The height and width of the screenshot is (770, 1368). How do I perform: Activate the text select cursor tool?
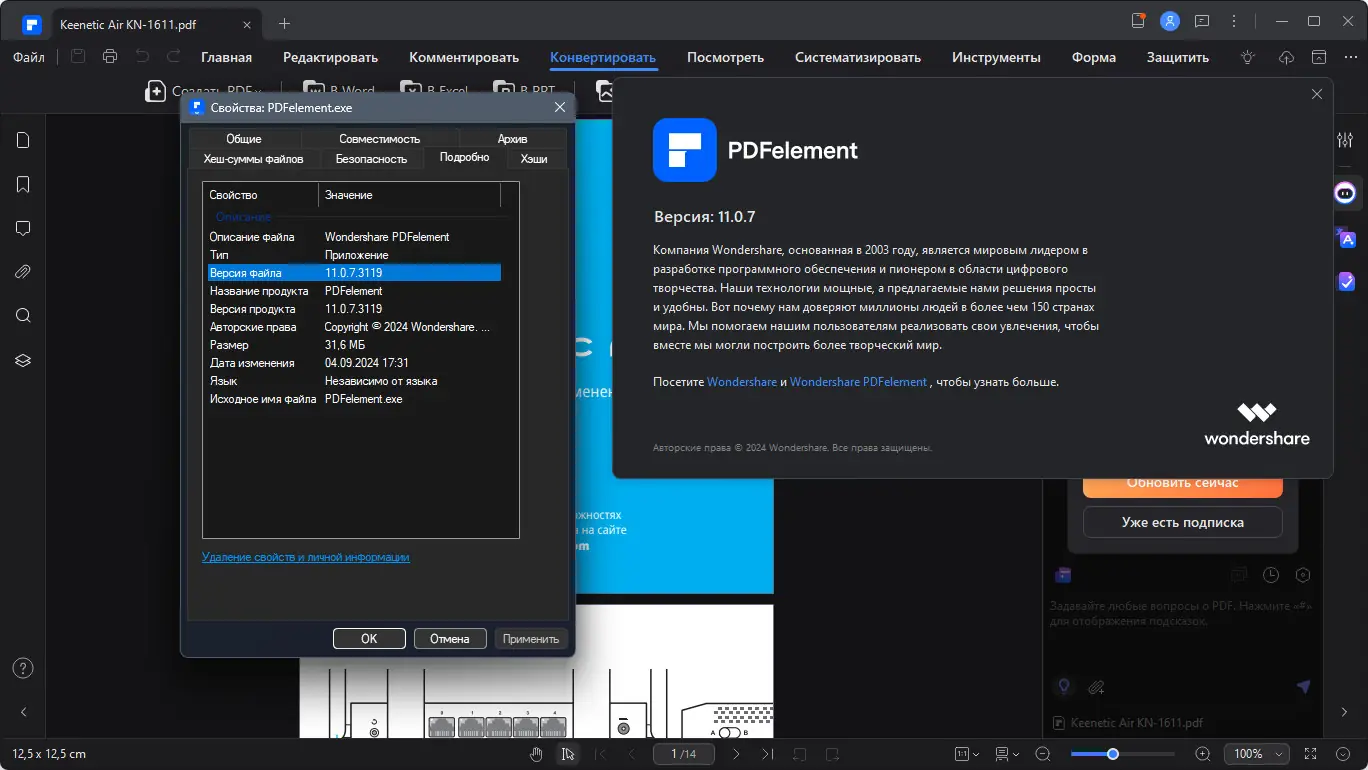568,754
